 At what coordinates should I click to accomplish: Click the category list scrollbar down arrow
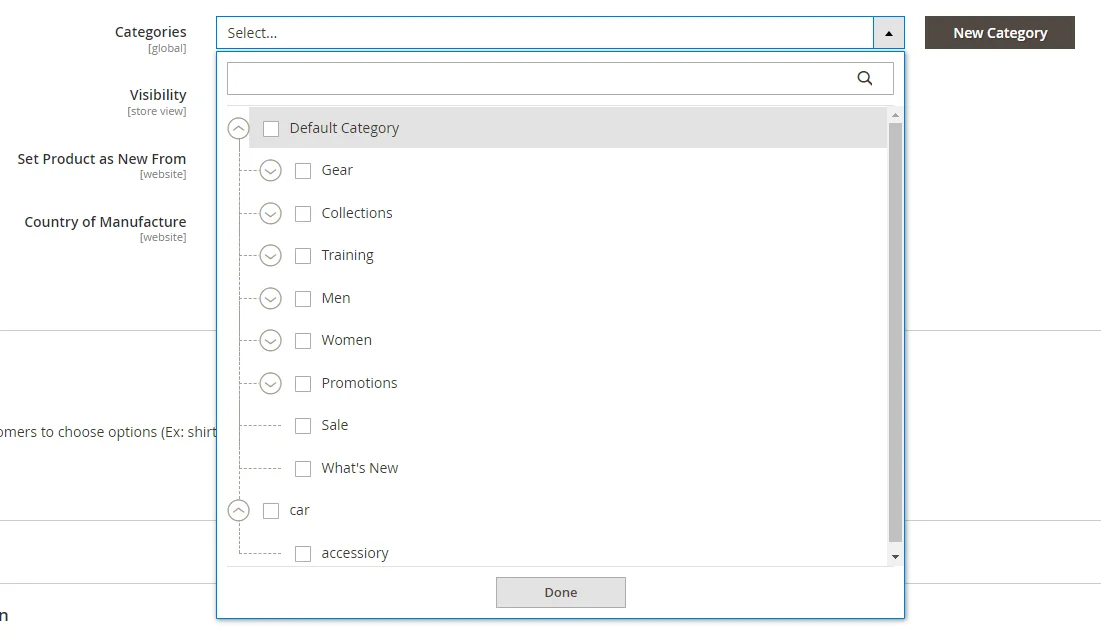click(x=895, y=556)
